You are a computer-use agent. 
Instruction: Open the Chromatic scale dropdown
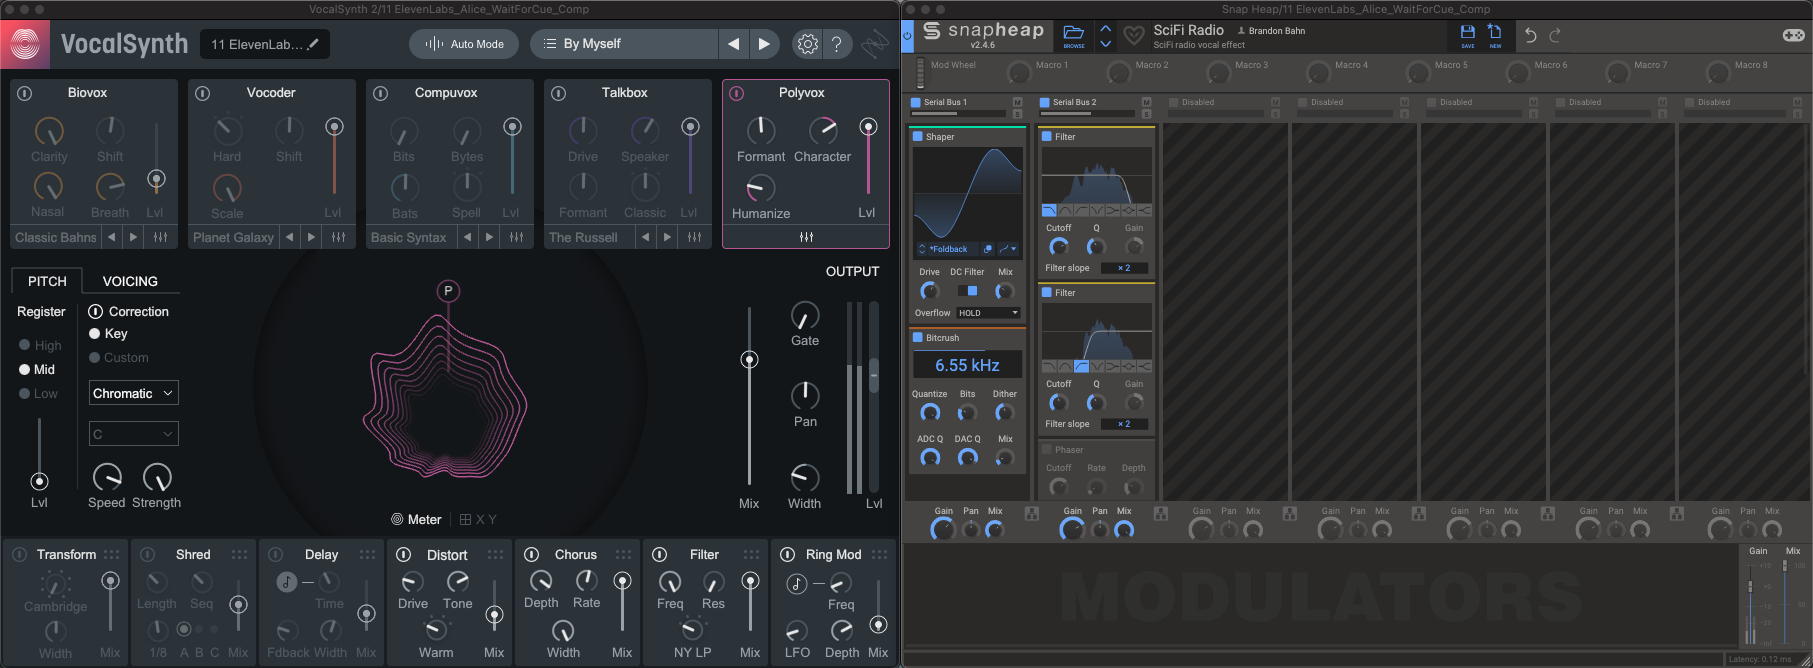pyautogui.click(x=134, y=393)
